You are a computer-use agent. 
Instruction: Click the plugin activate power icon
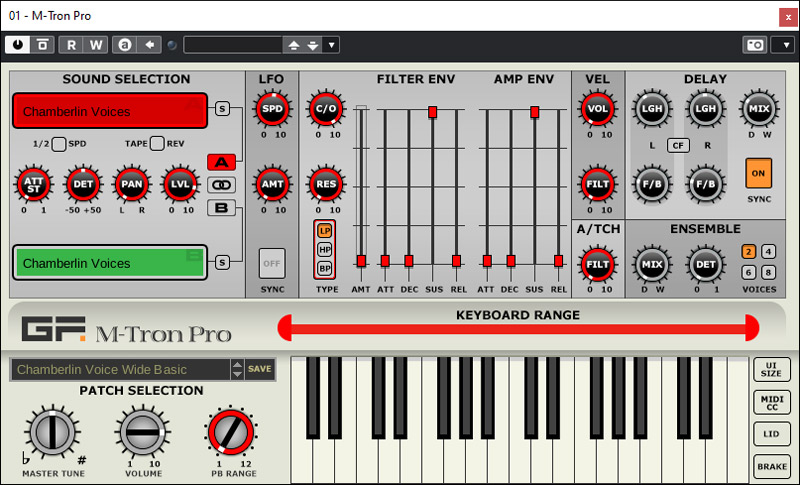(18, 44)
